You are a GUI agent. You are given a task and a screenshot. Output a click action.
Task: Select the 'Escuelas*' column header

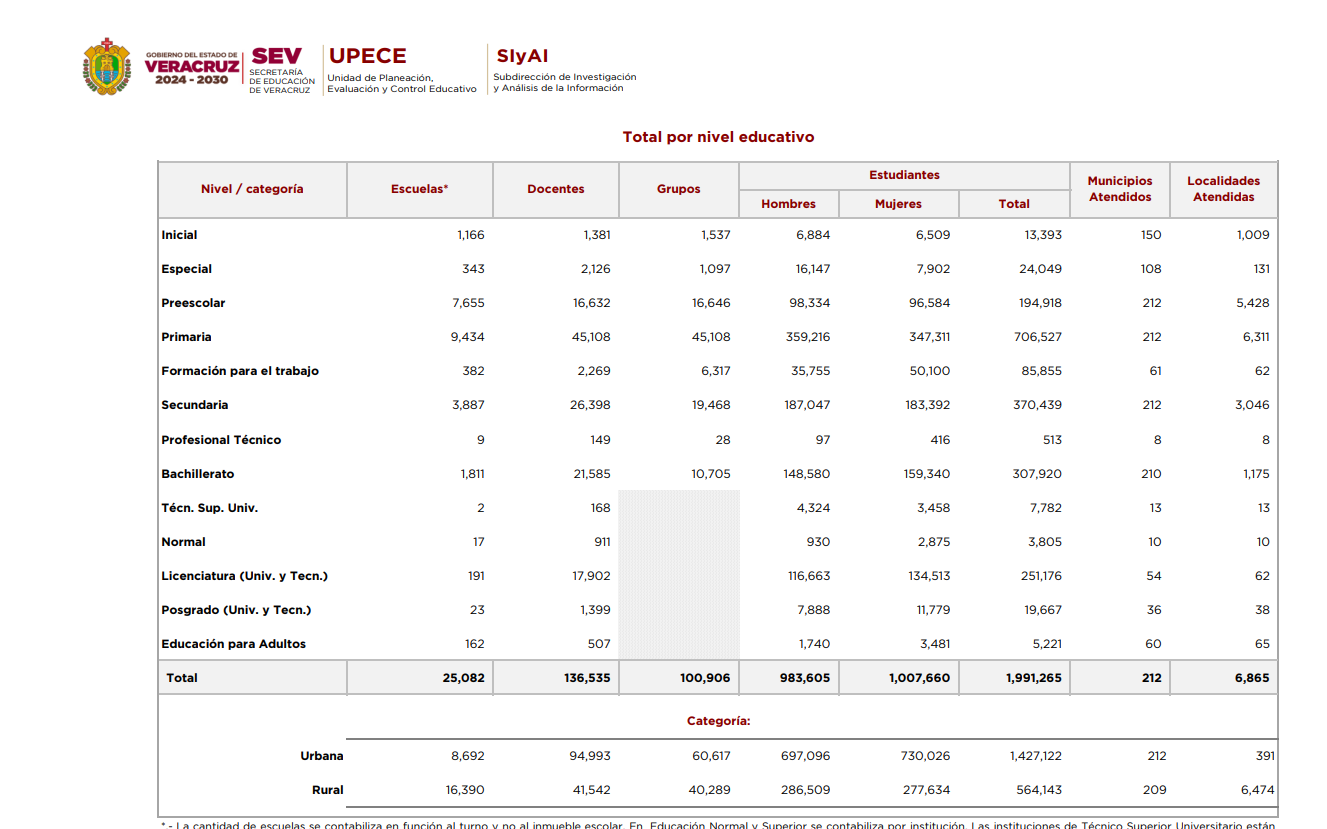coord(419,189)
